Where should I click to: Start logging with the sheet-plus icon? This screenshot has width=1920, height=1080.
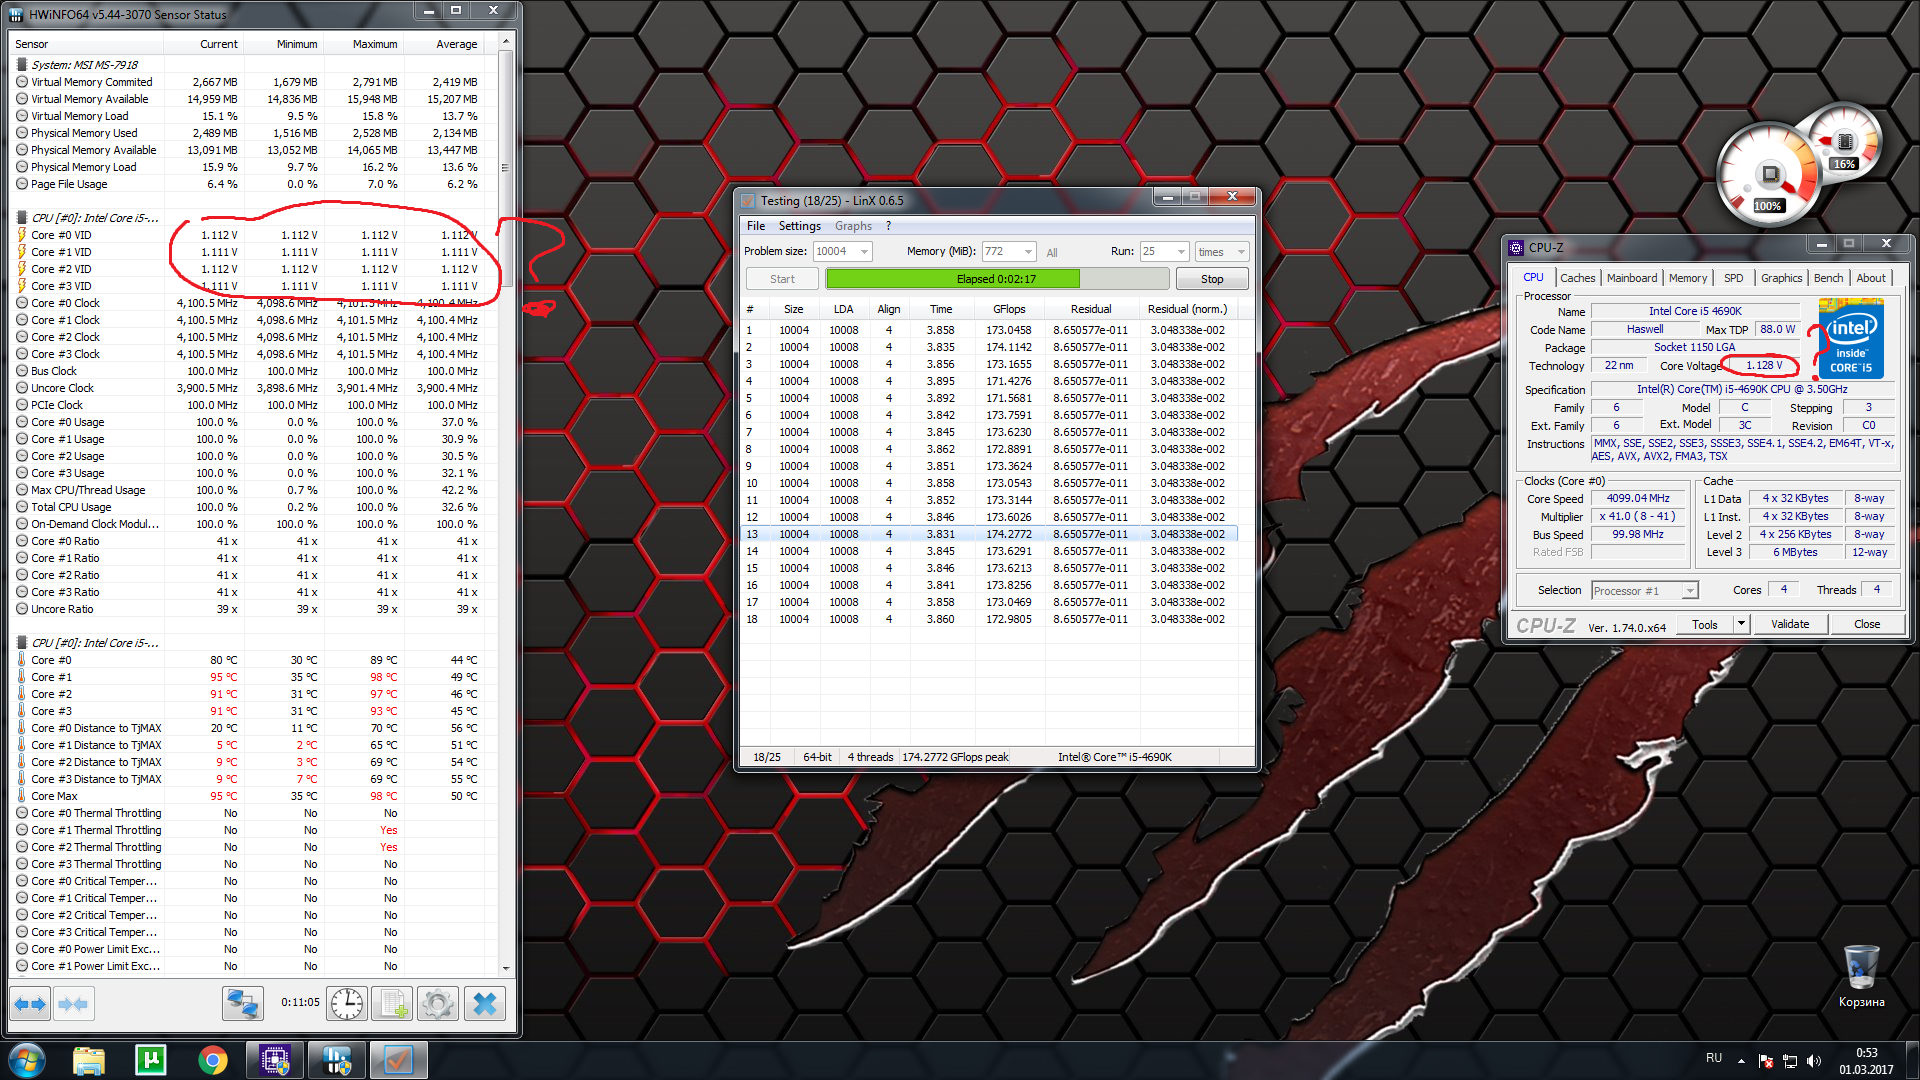392,1003
